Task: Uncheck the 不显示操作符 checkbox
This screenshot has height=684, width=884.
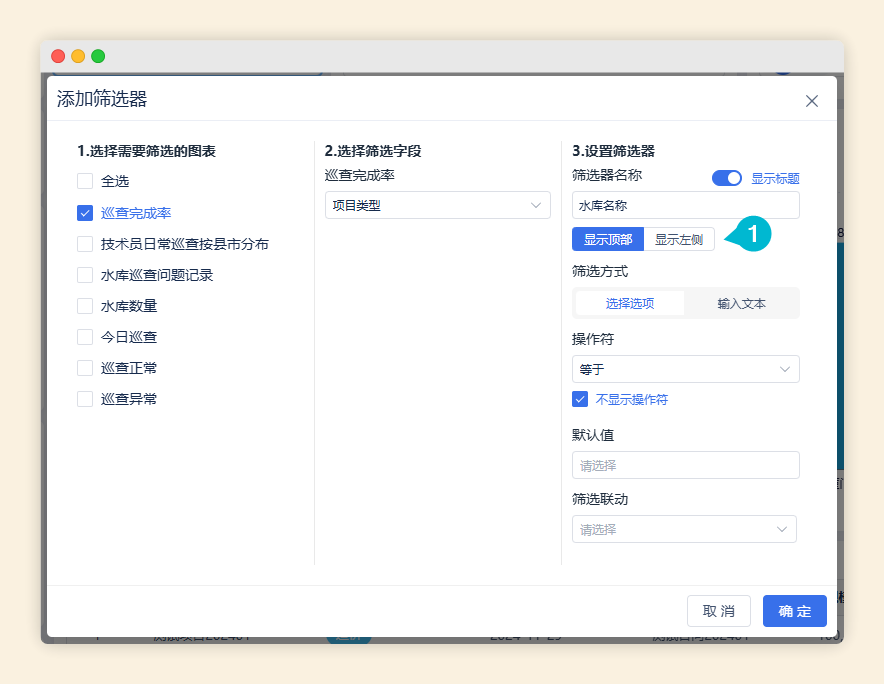Action: [580, 399]
